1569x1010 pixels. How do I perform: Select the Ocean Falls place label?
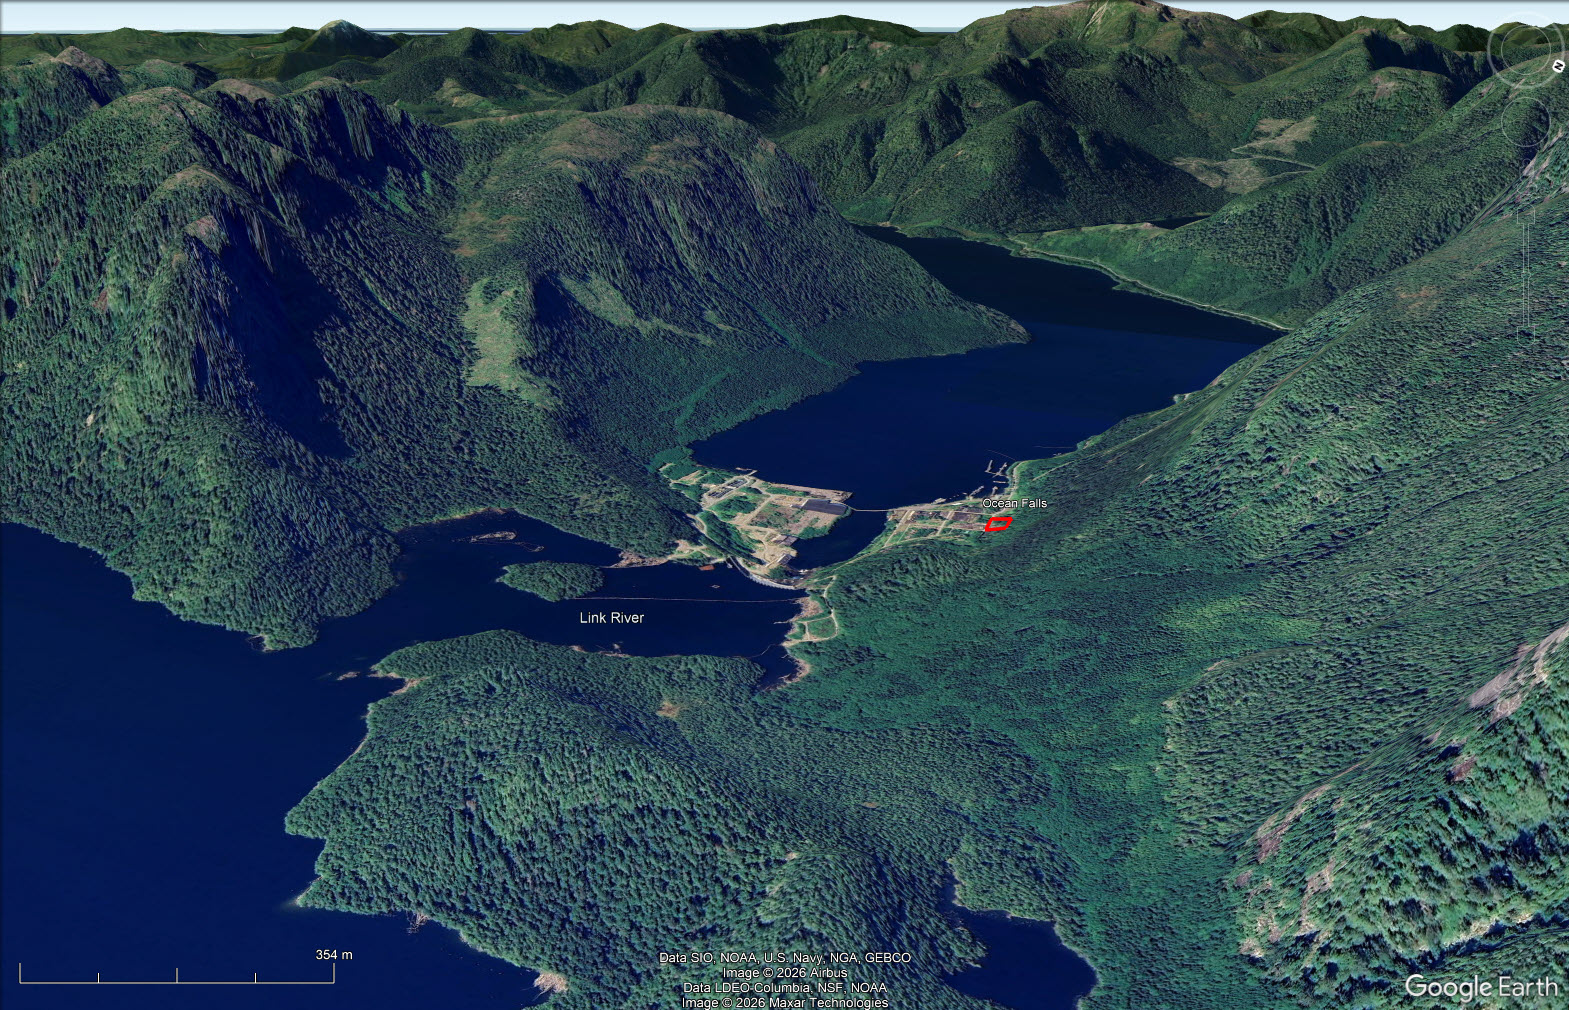1014,503
